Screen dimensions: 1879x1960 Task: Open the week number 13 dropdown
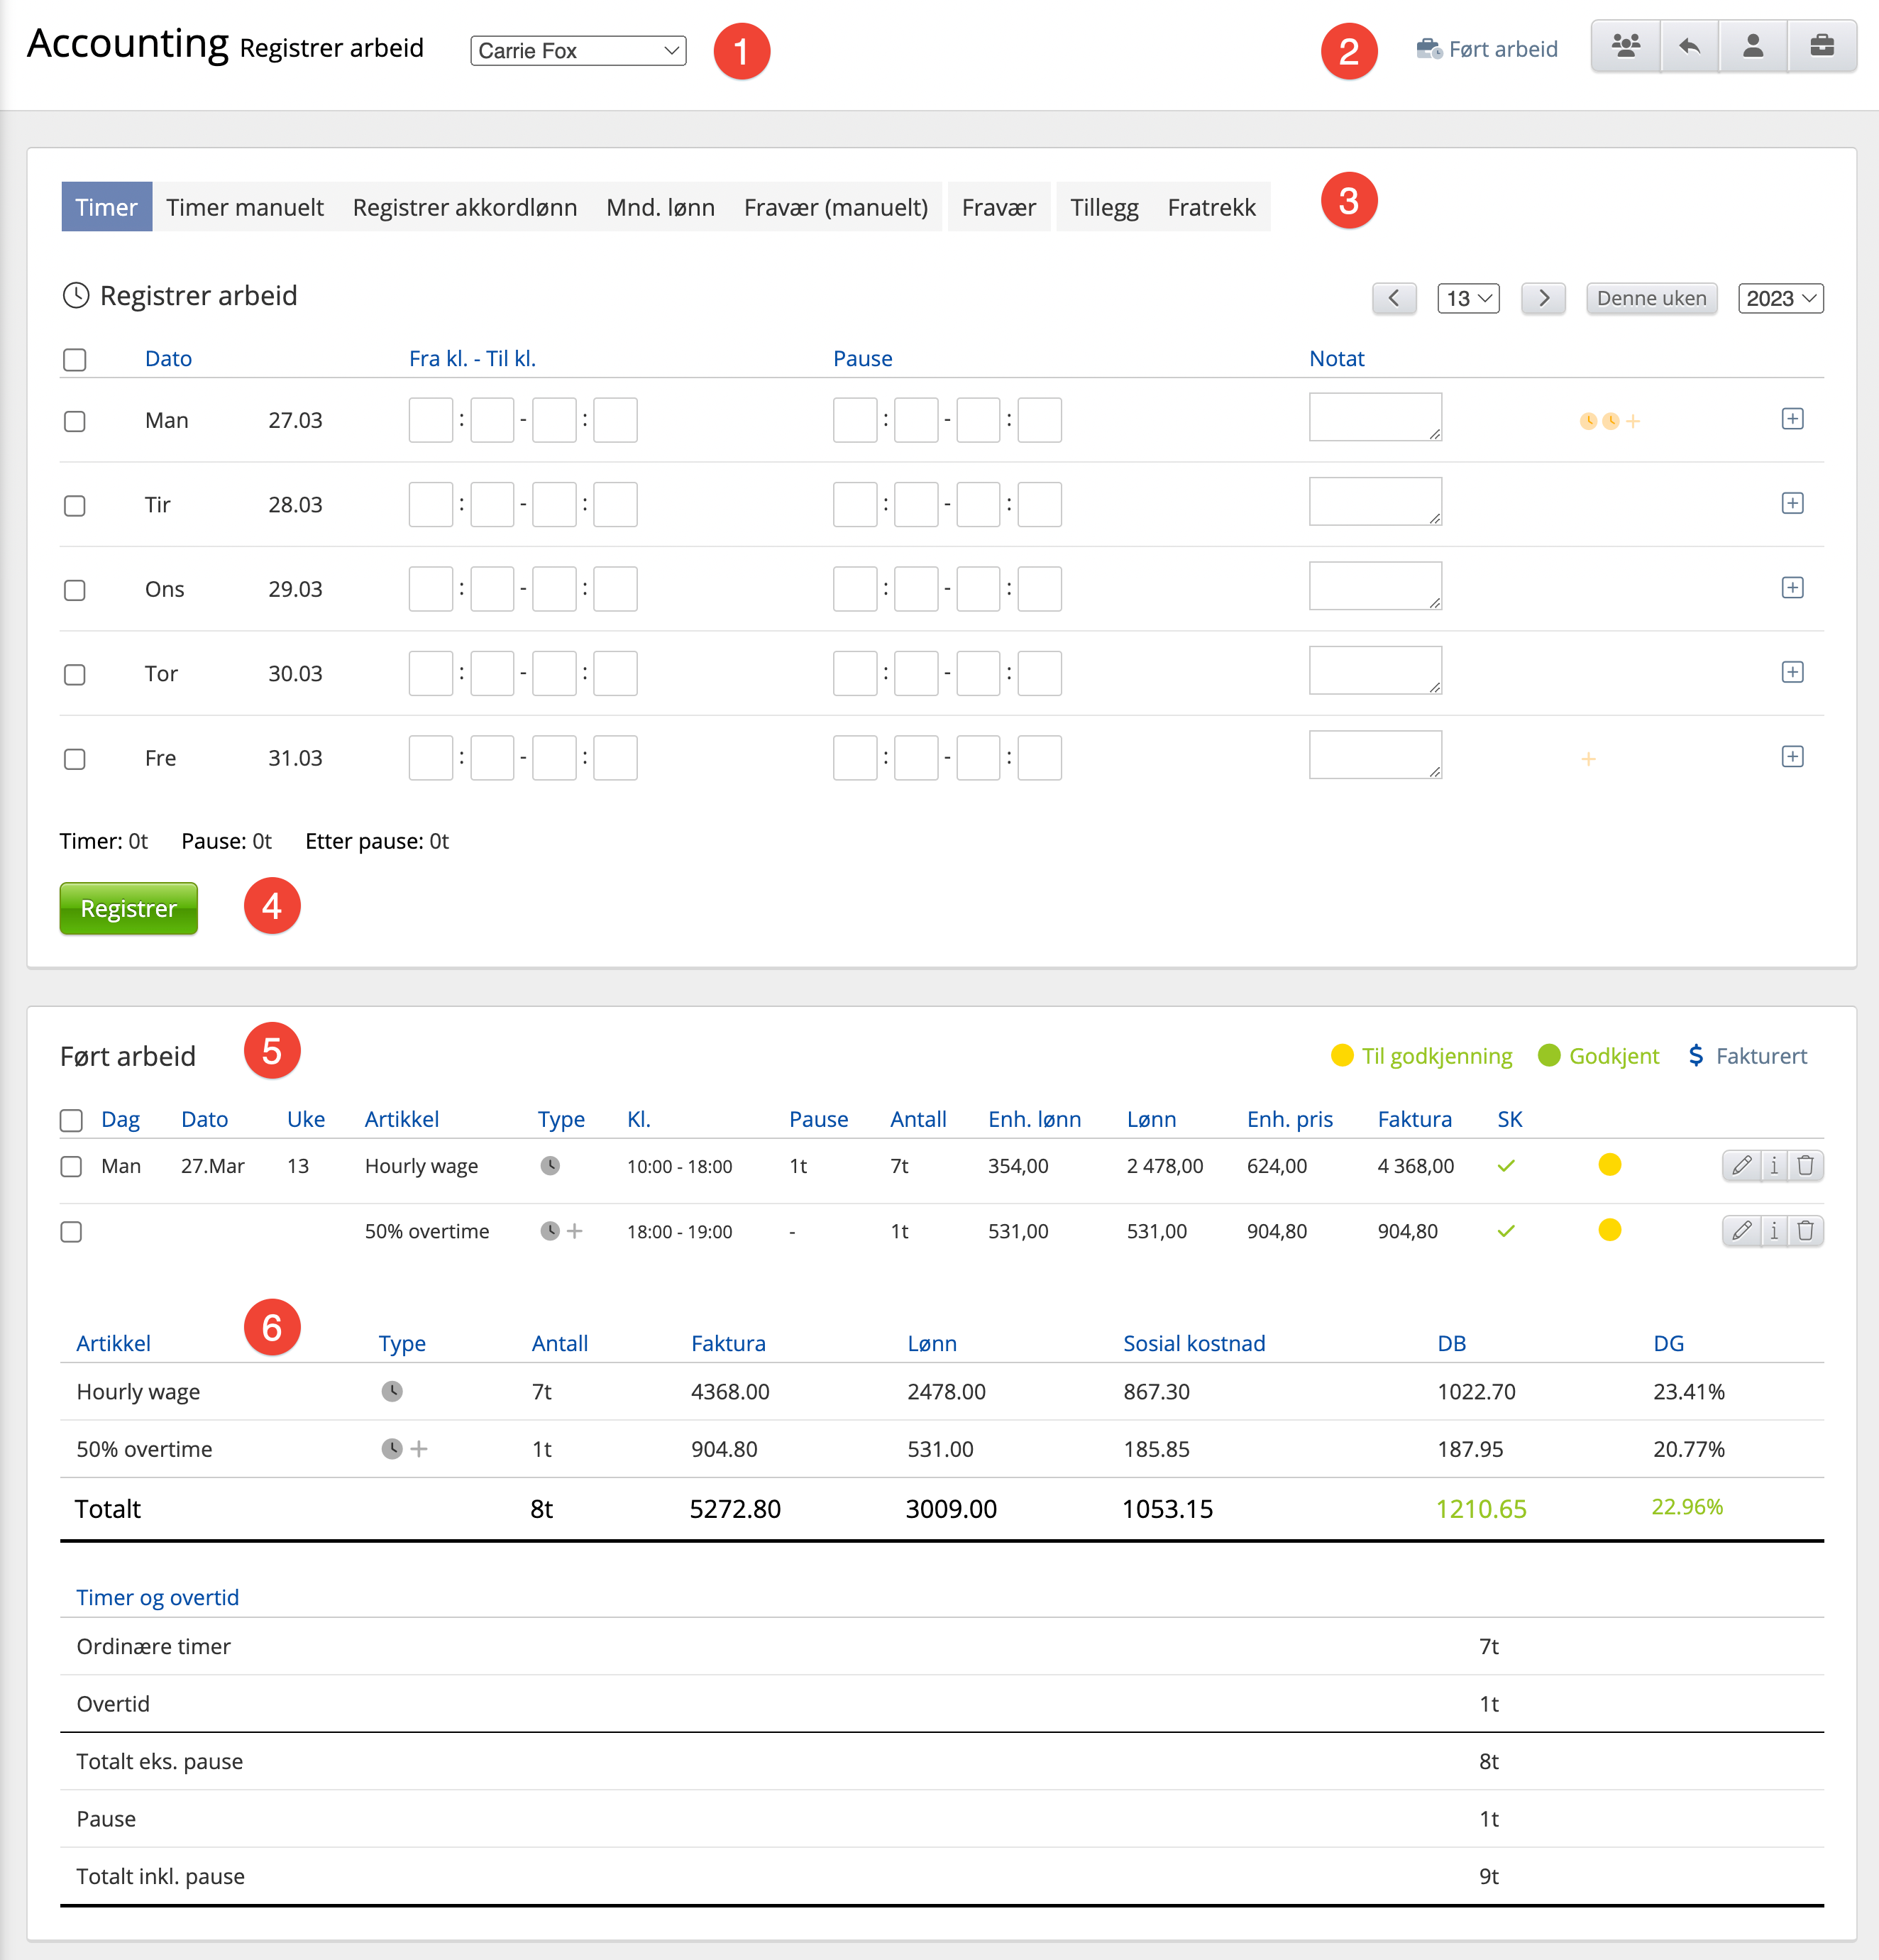pyautogui.click(x=1468, y=298)
